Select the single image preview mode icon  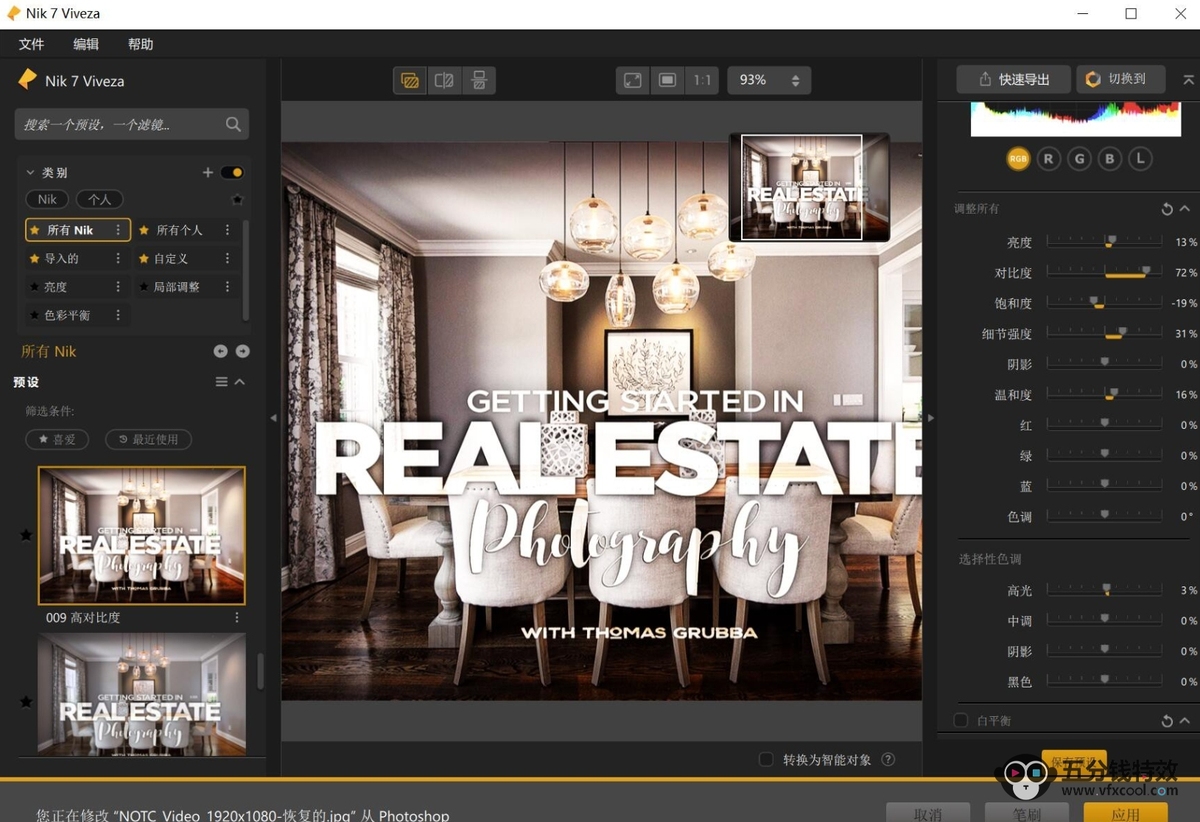tap(409, 80)
